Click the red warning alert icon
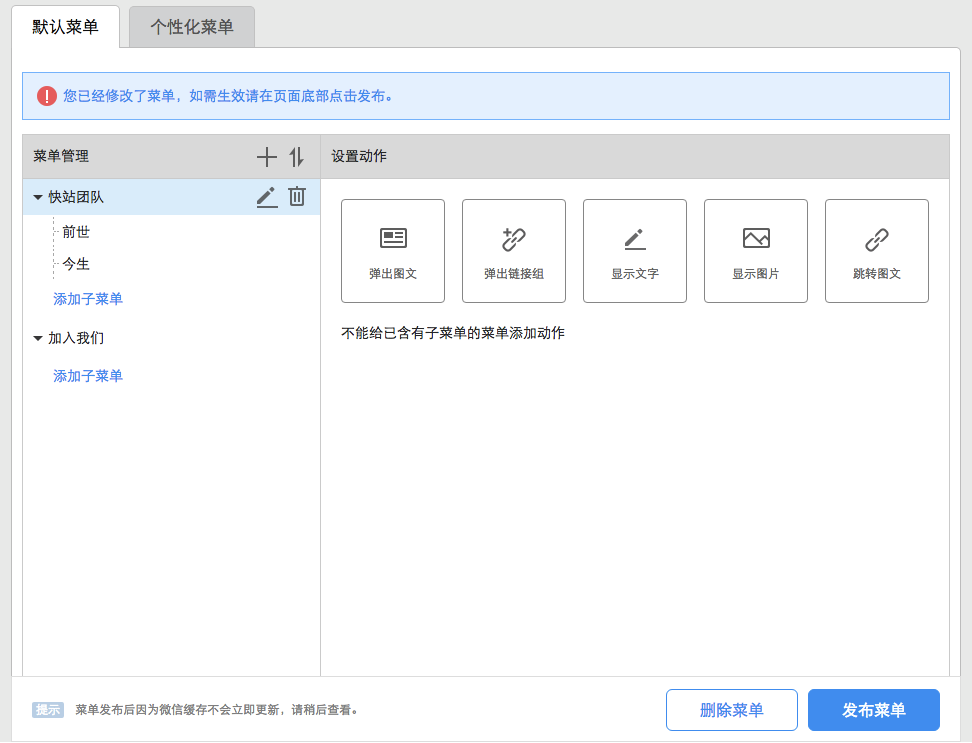The image size is (972, 743). point(47,96)
